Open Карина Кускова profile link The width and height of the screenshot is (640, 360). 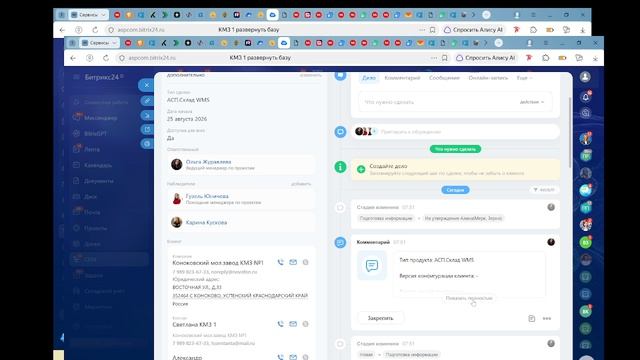point(206,222)
